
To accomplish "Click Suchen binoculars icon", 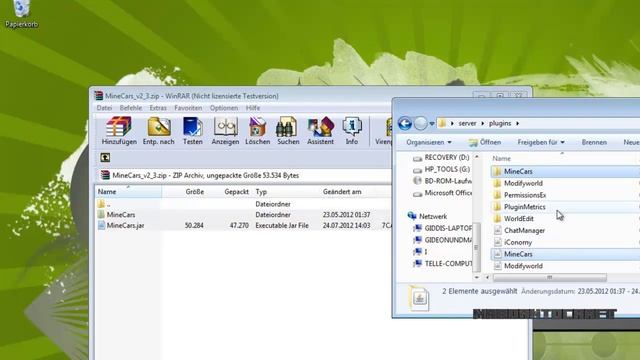I will [x=288, y=131].
